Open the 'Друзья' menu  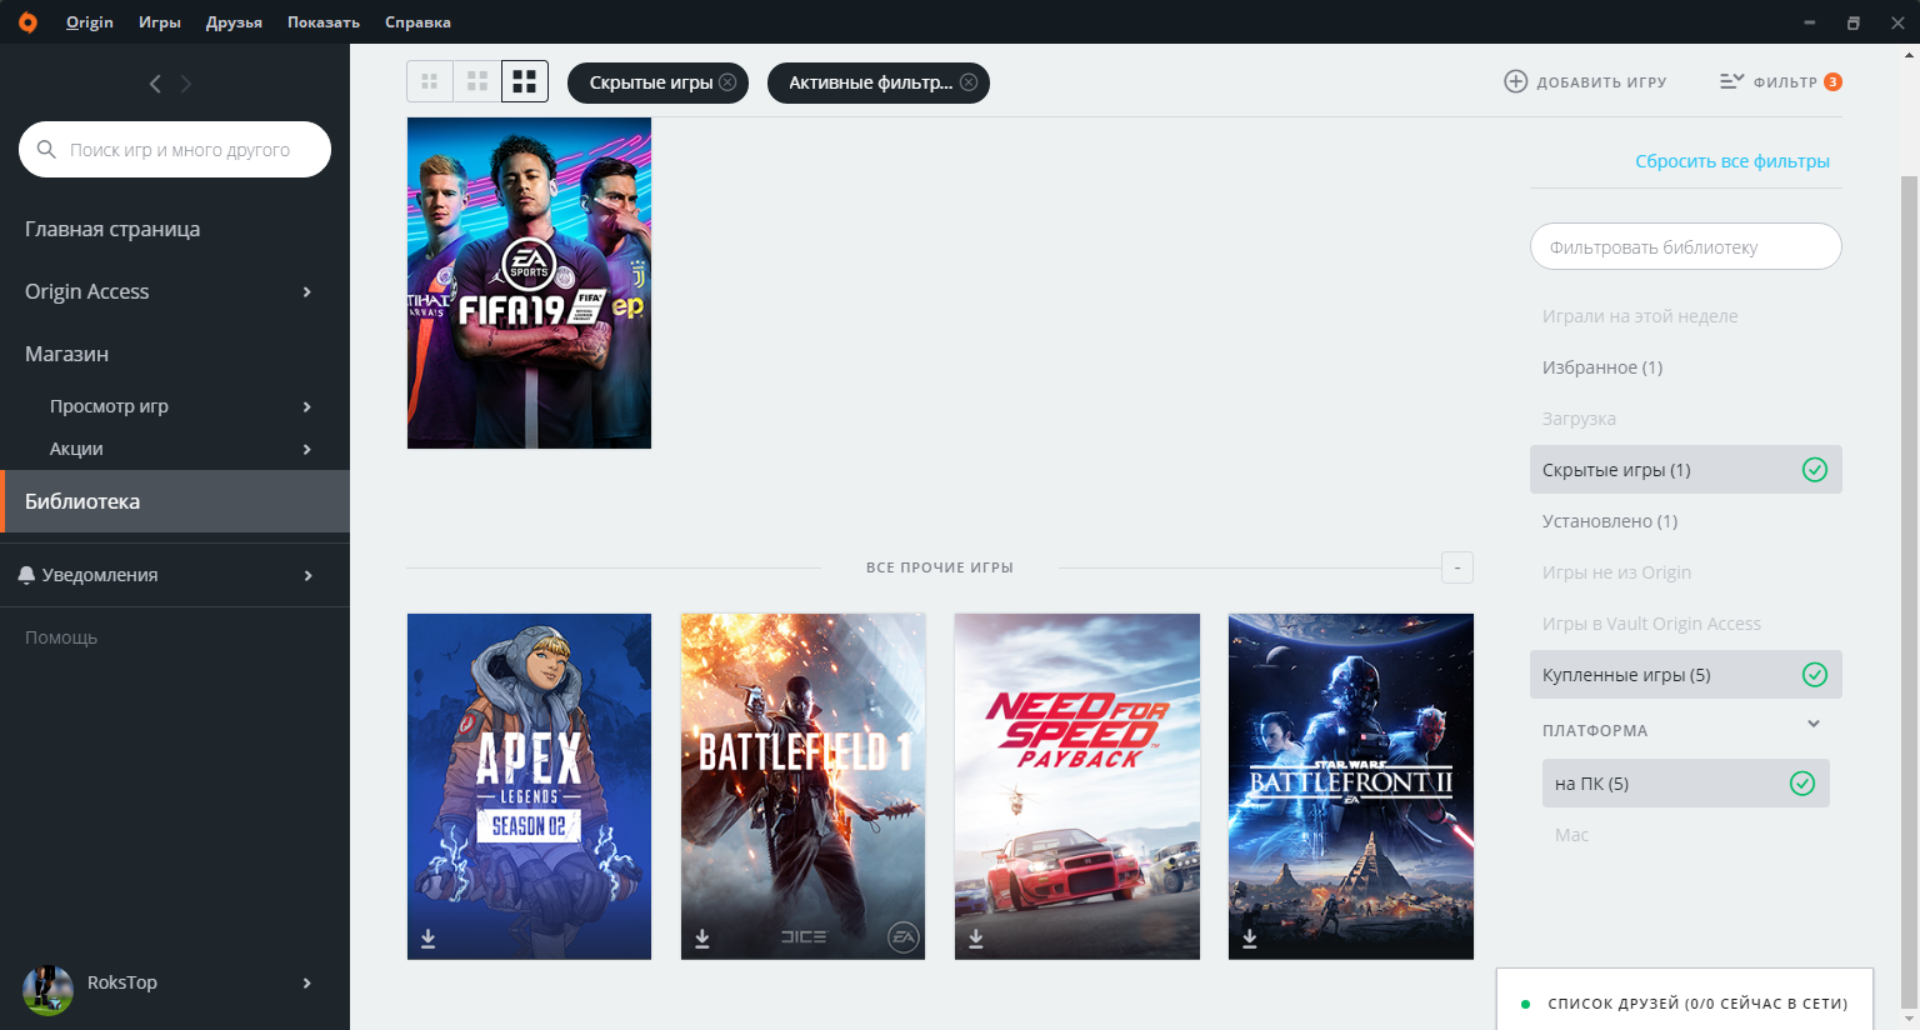(234, 22)
